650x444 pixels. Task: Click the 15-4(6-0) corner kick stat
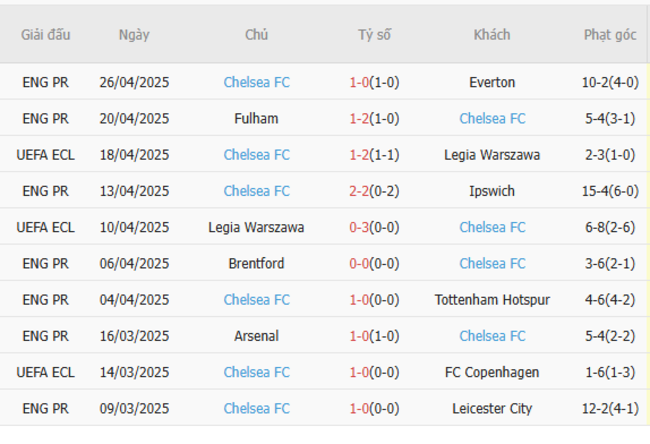tap(610, 191)
